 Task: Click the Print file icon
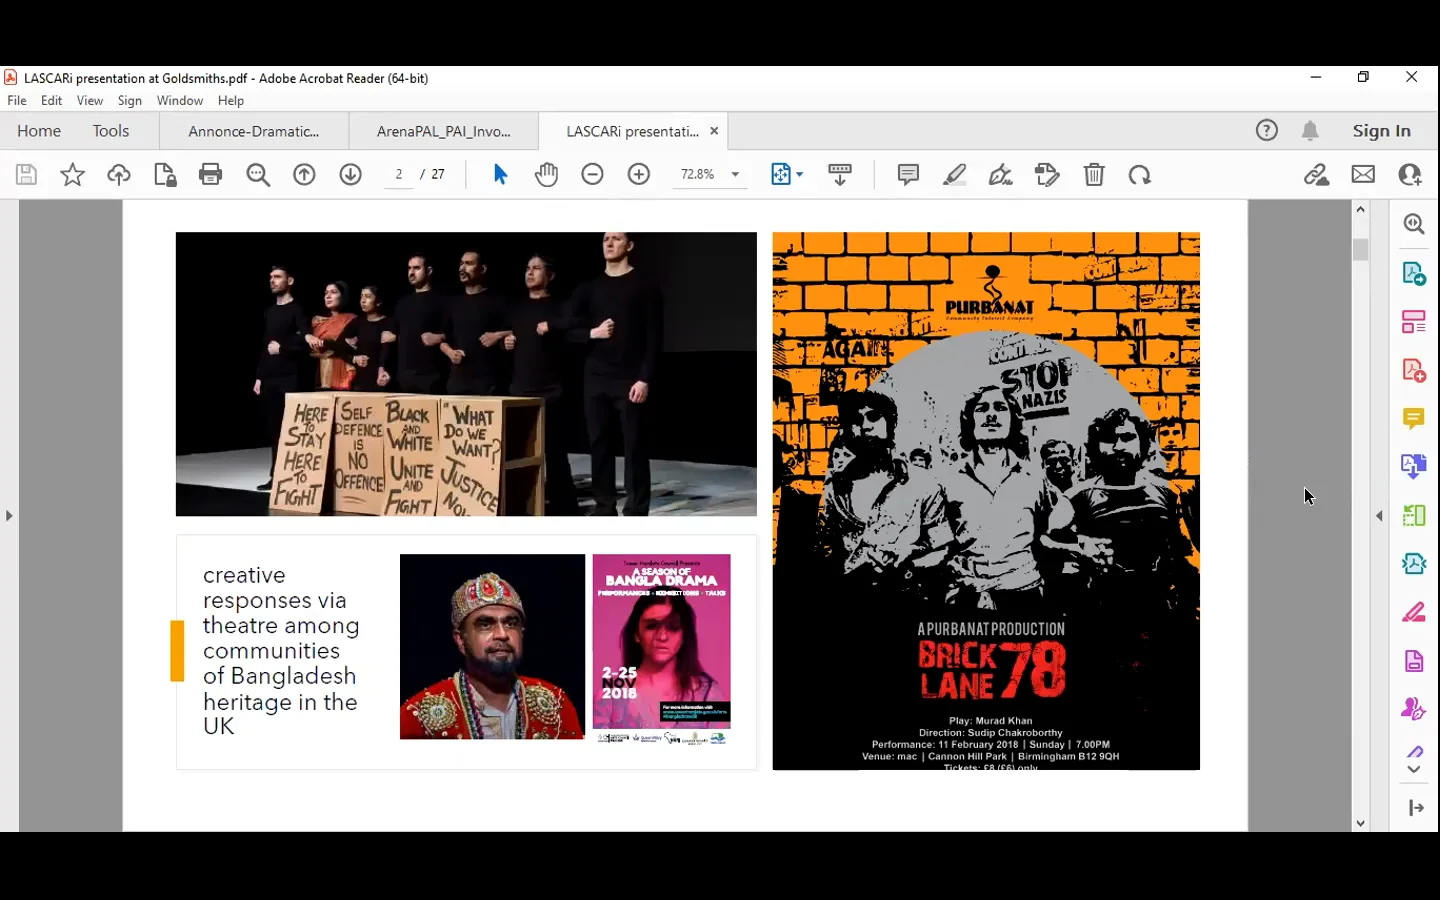[x=210, y=175]
